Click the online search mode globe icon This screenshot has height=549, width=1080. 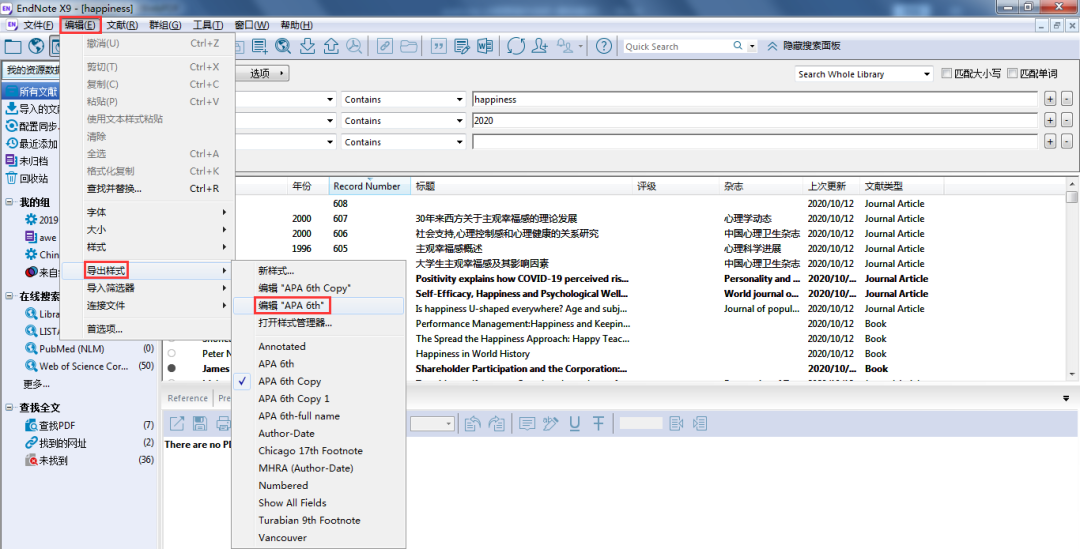(x=37, y=46)
